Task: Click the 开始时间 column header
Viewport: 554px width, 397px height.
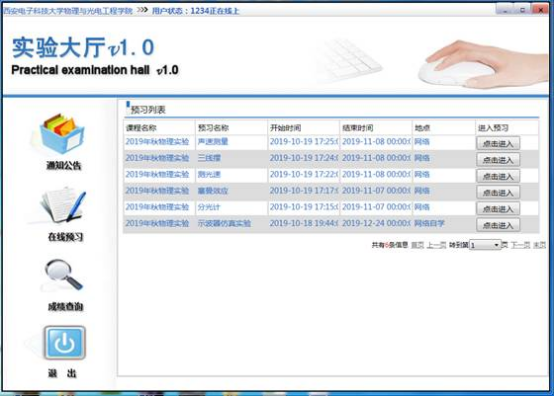Action: tap(285, 128)
